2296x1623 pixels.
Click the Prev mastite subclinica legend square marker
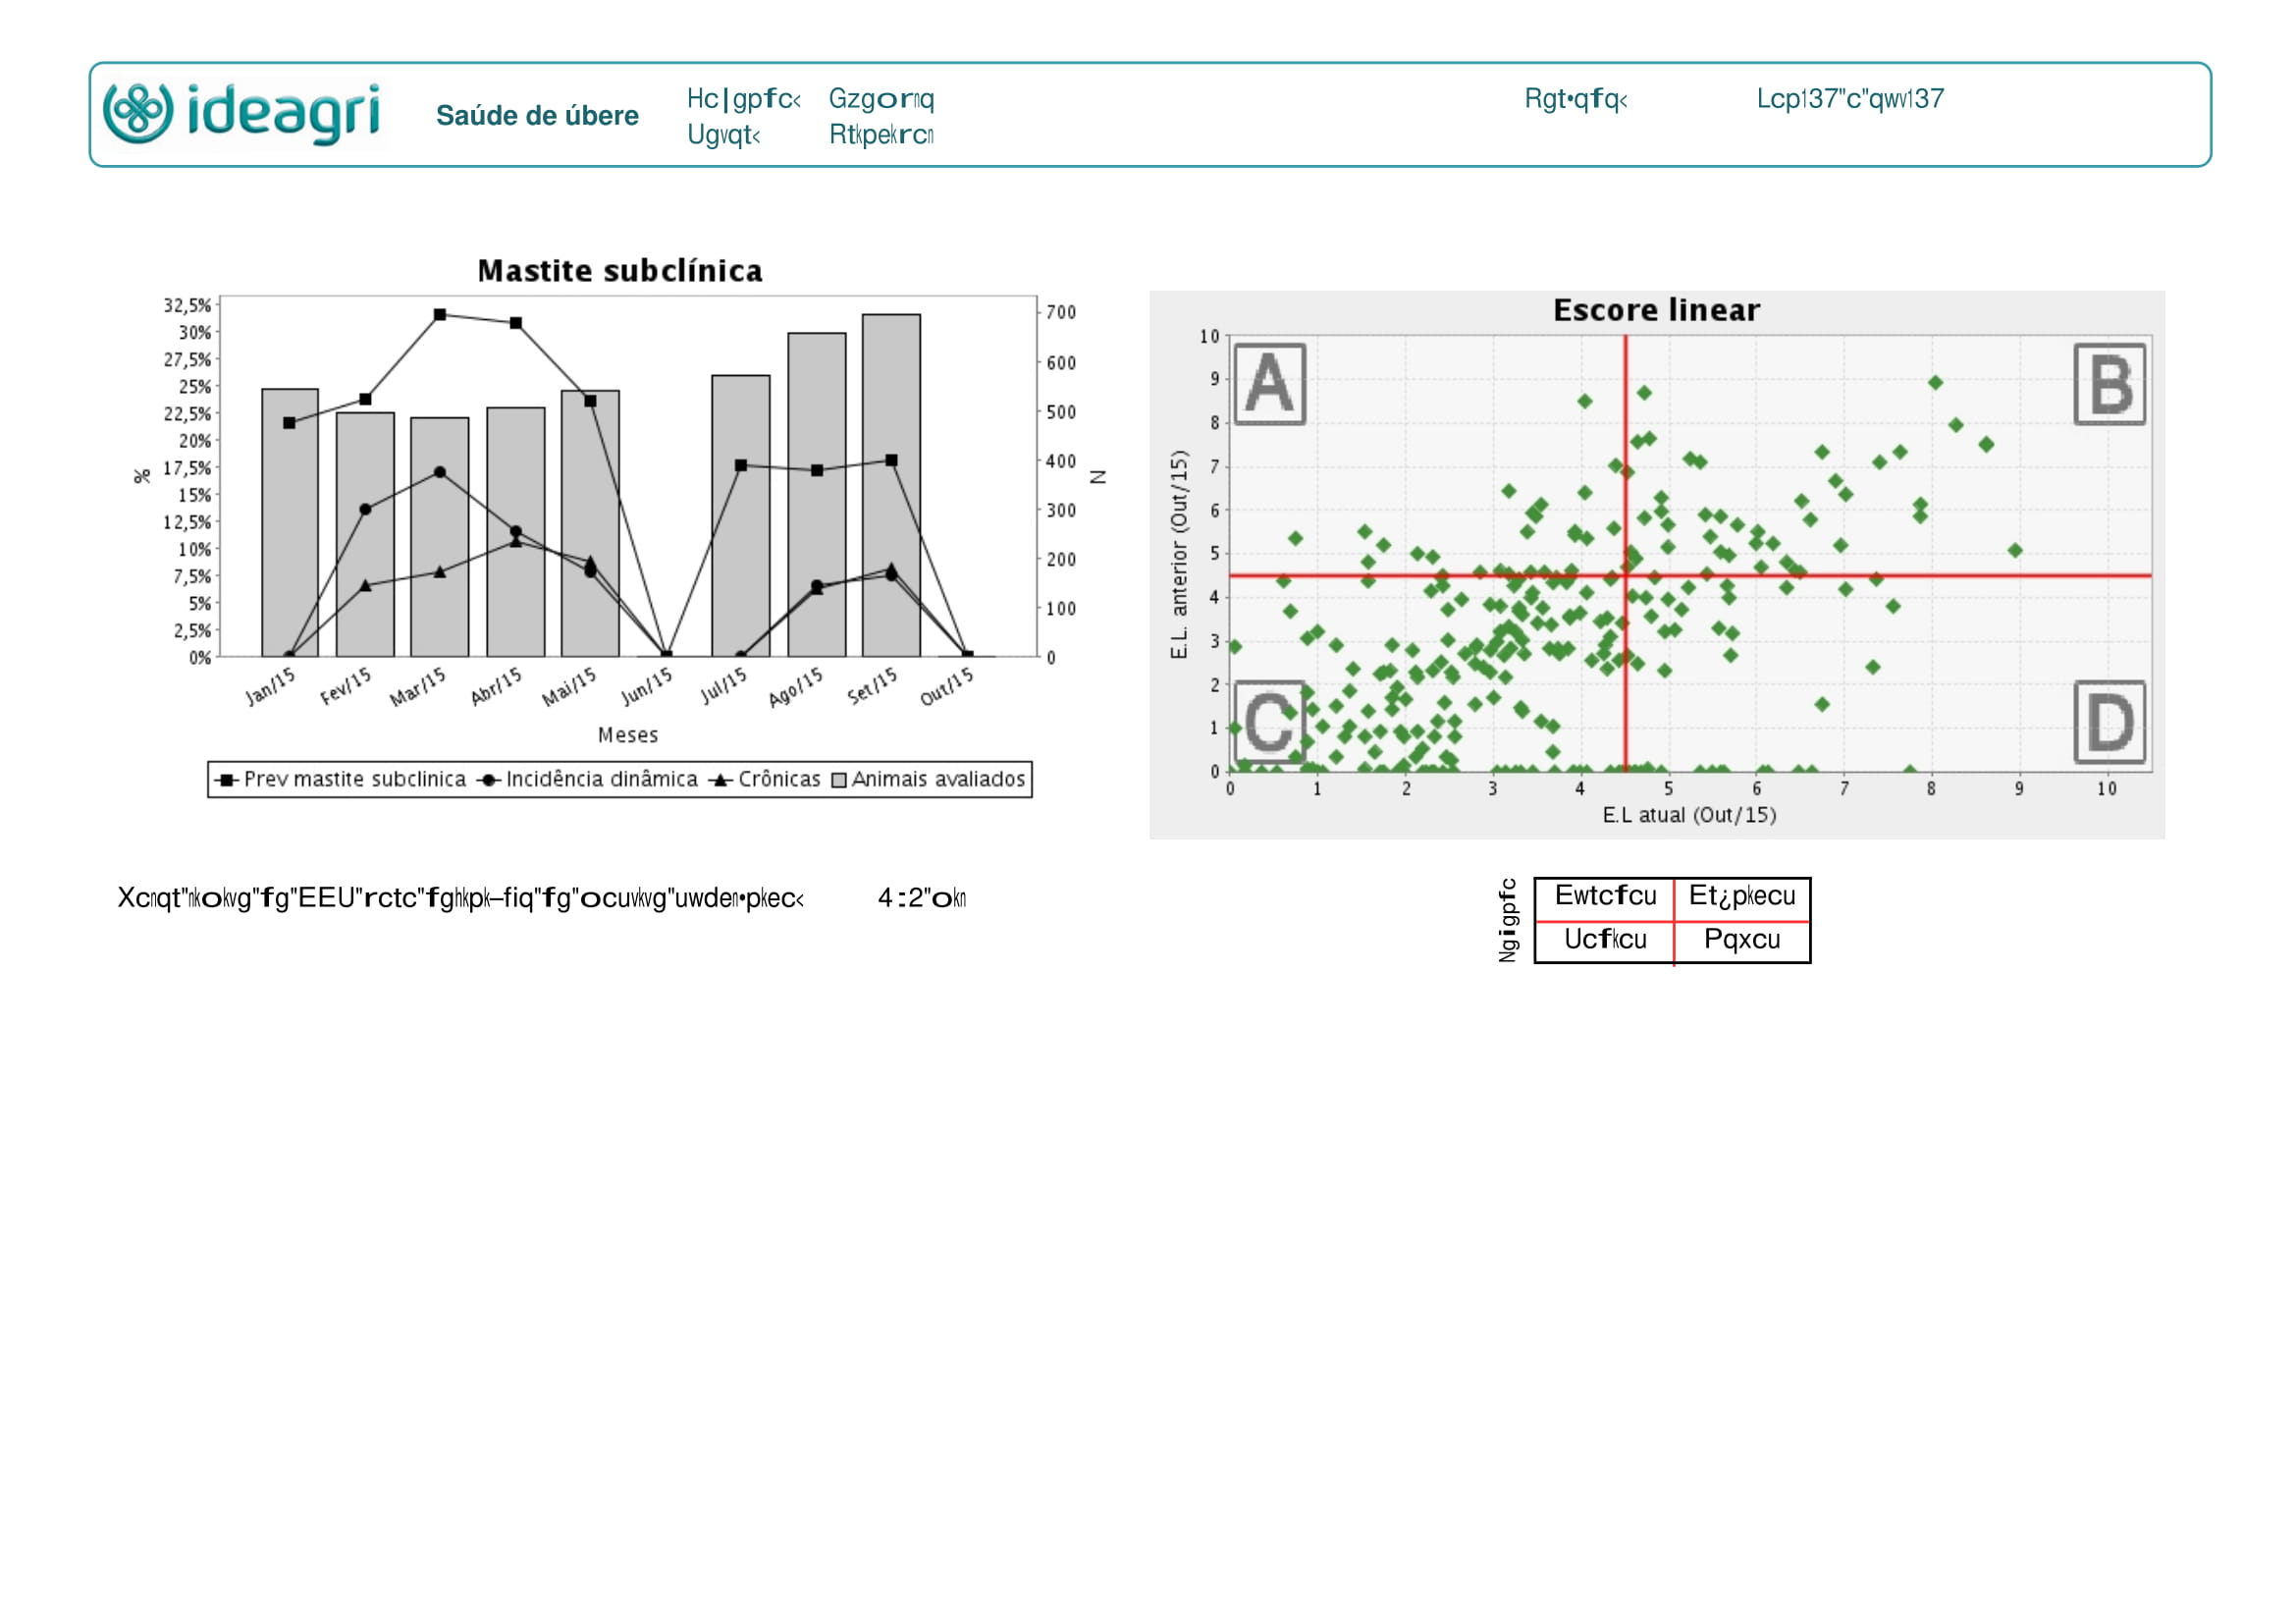227,780
